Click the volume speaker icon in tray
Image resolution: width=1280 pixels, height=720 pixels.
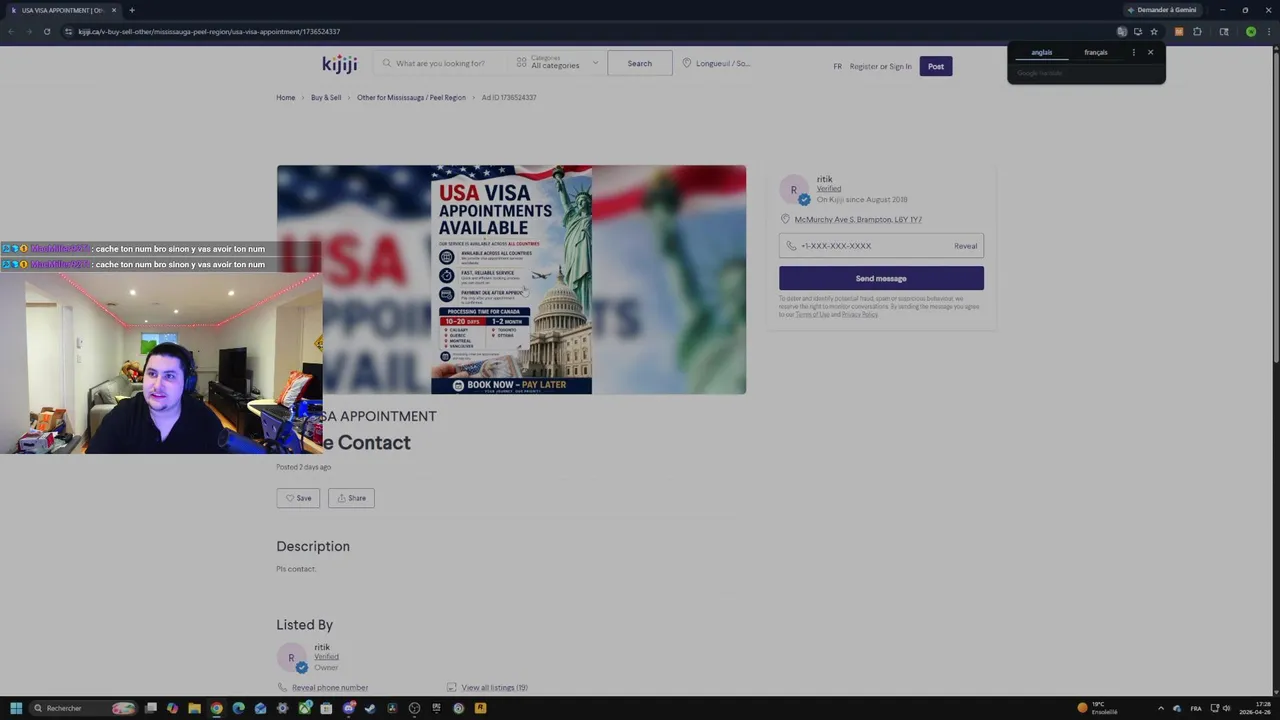point(1228,708)
